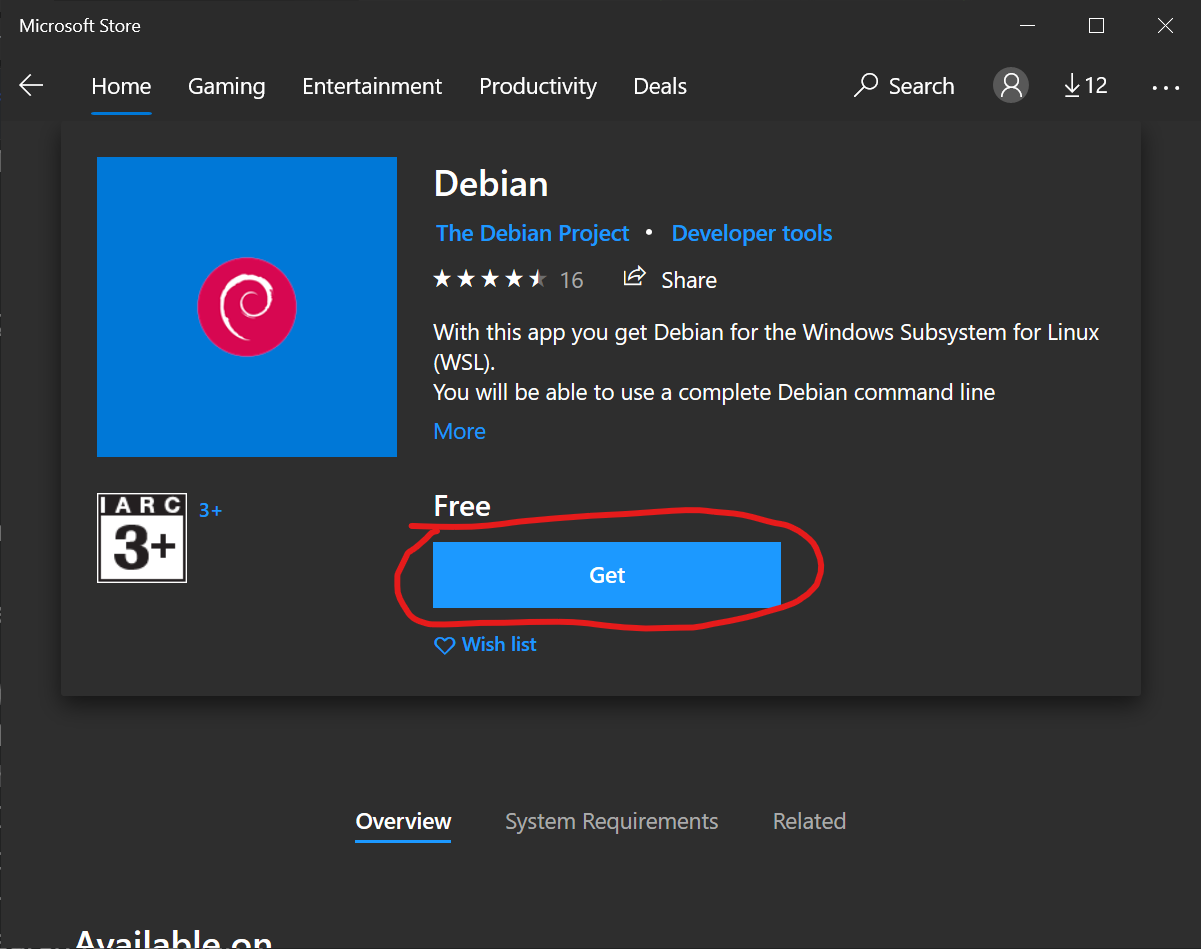The height and width of the screenshot is (949, 1201).
Task: Go back with the back arrow
Action: tap(31, 86)
